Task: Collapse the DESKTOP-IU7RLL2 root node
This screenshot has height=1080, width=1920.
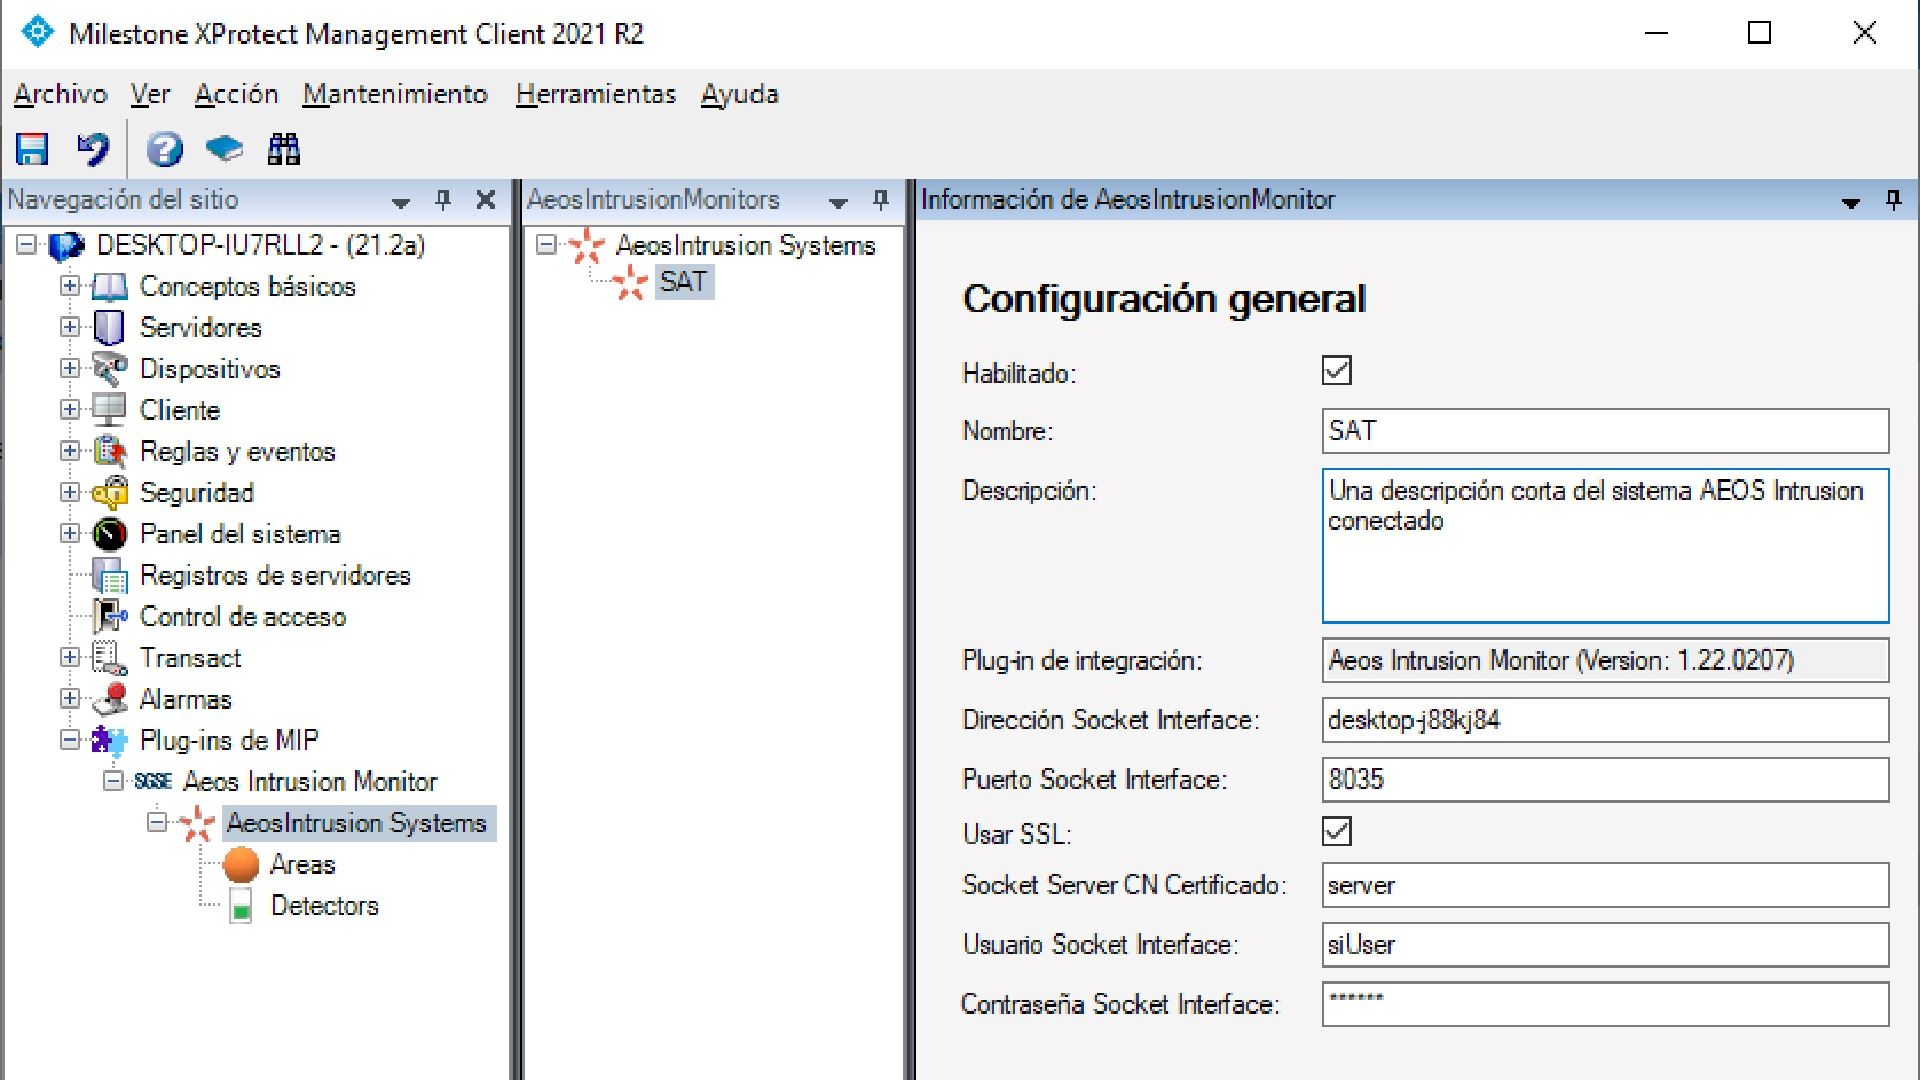Action: [x=27, y=245]
